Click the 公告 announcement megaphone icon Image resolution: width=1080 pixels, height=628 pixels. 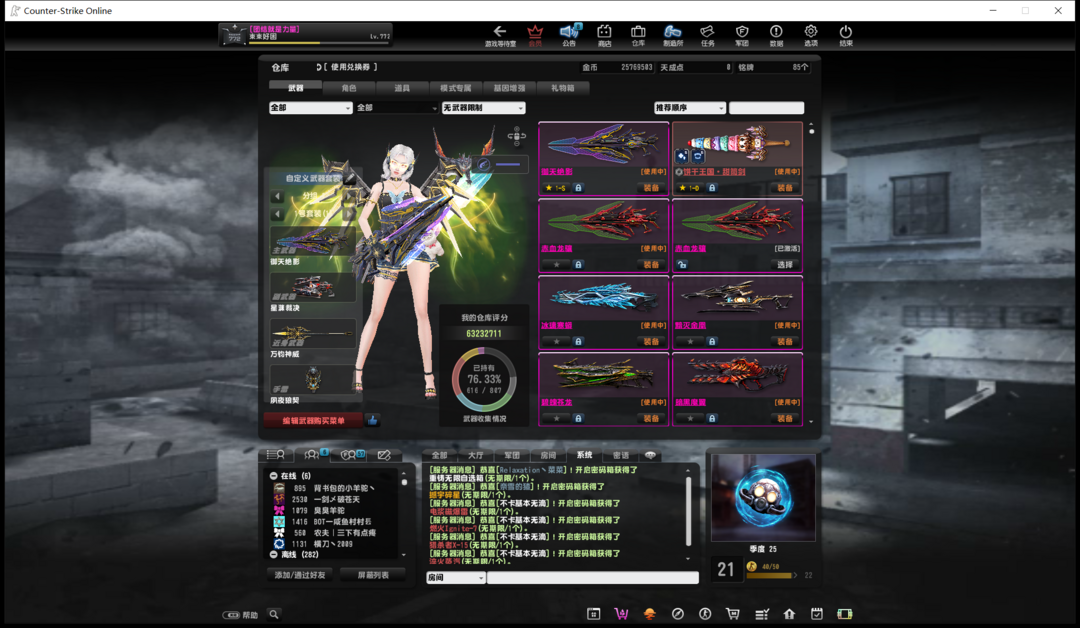569,35
